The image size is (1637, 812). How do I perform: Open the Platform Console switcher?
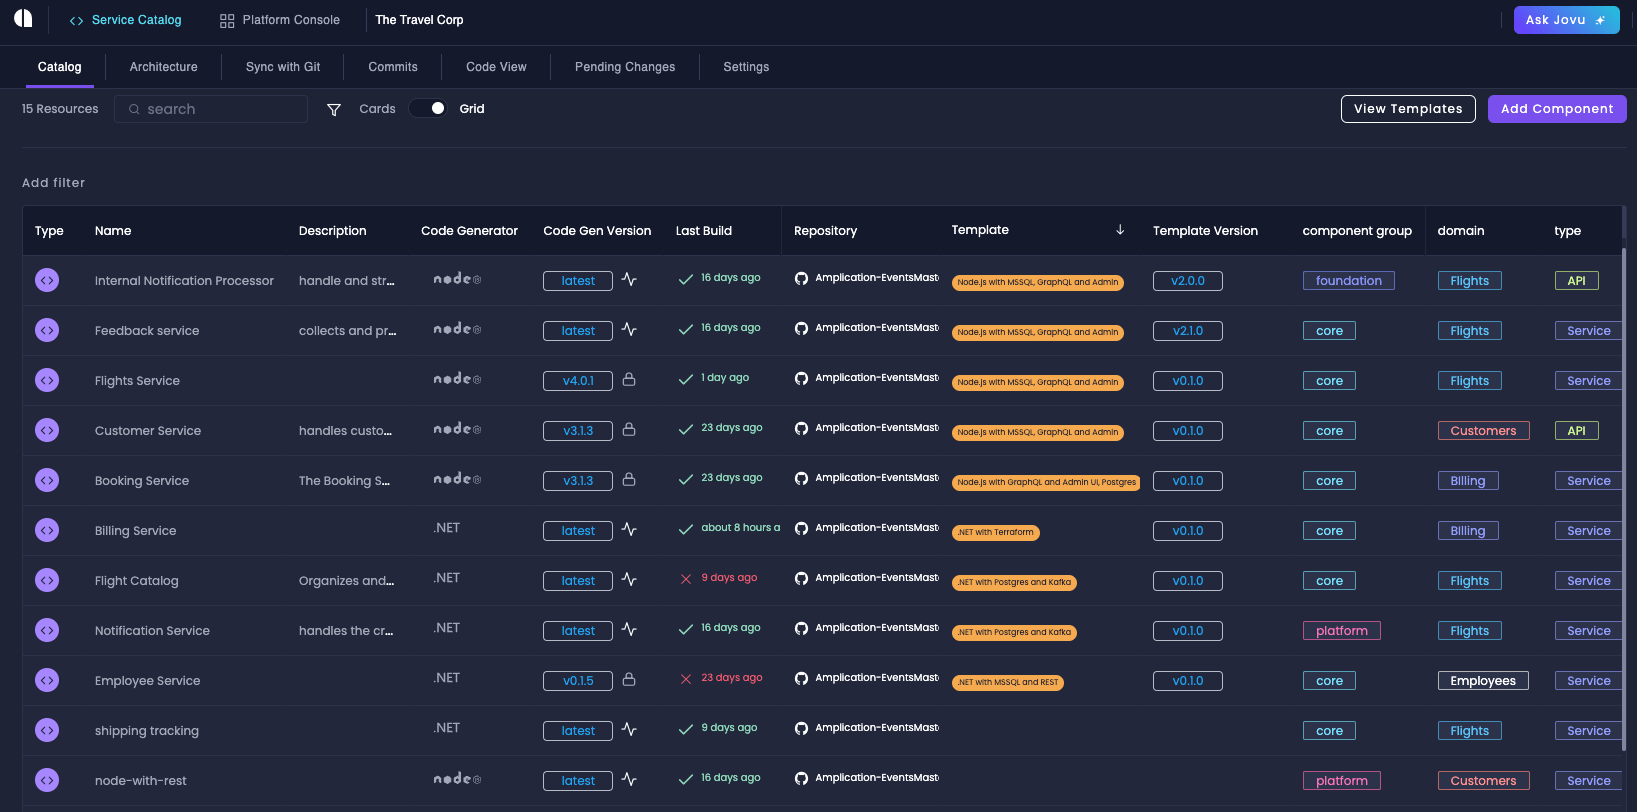pos(280,20)
